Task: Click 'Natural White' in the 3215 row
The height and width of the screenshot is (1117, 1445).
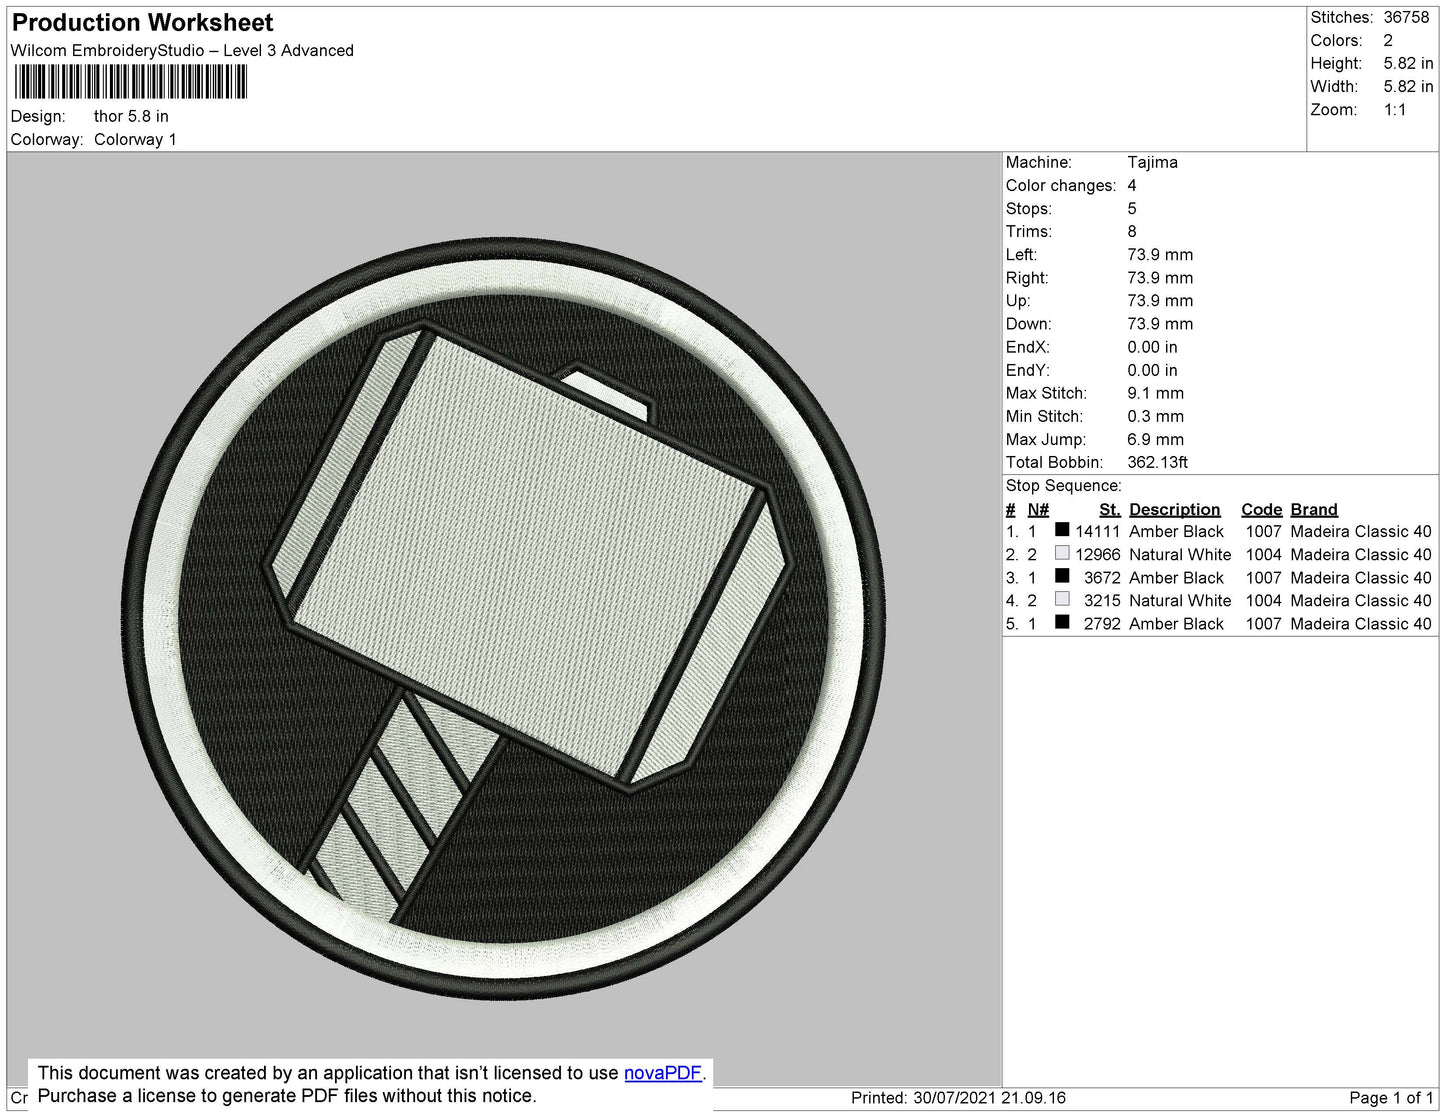Action: pyautogui.click(x=1180, y=601)
